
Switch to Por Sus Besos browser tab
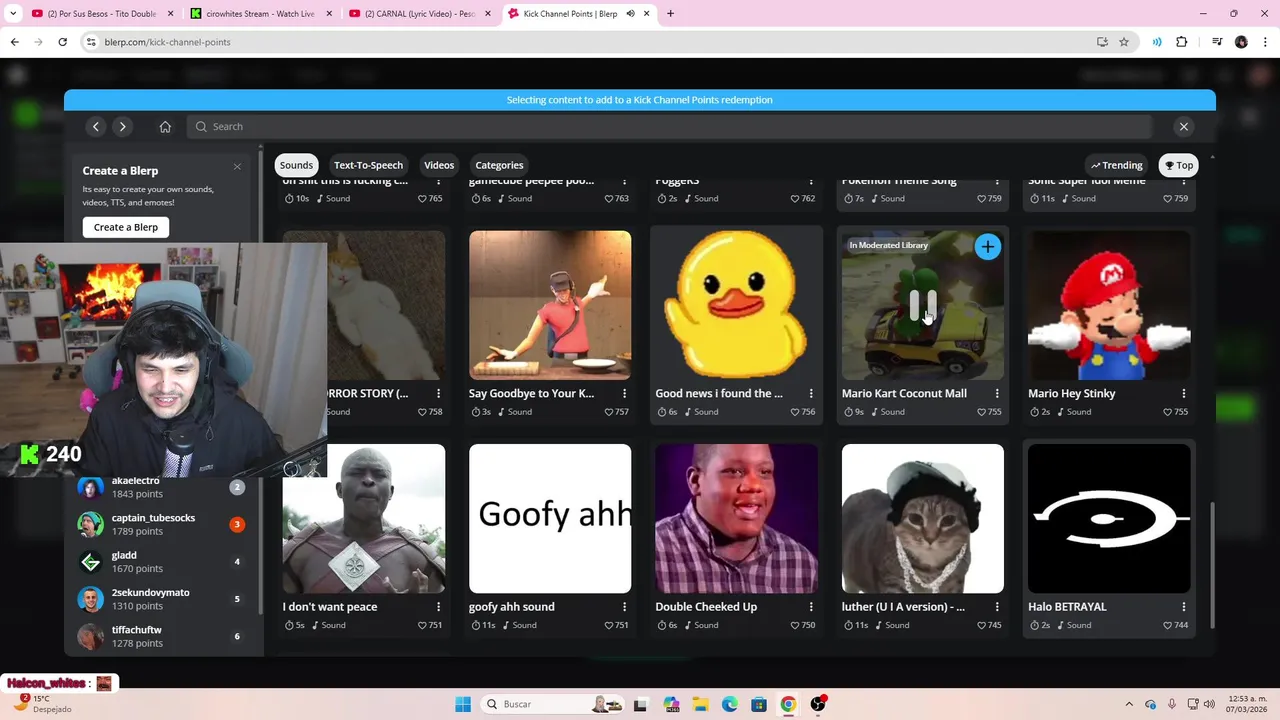(x=100, y=14)
